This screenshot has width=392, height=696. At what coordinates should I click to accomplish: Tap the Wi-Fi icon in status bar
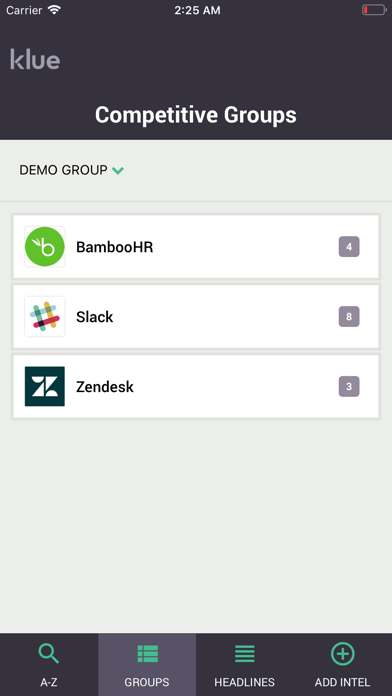pyautogui.click(x=54, y=10)
